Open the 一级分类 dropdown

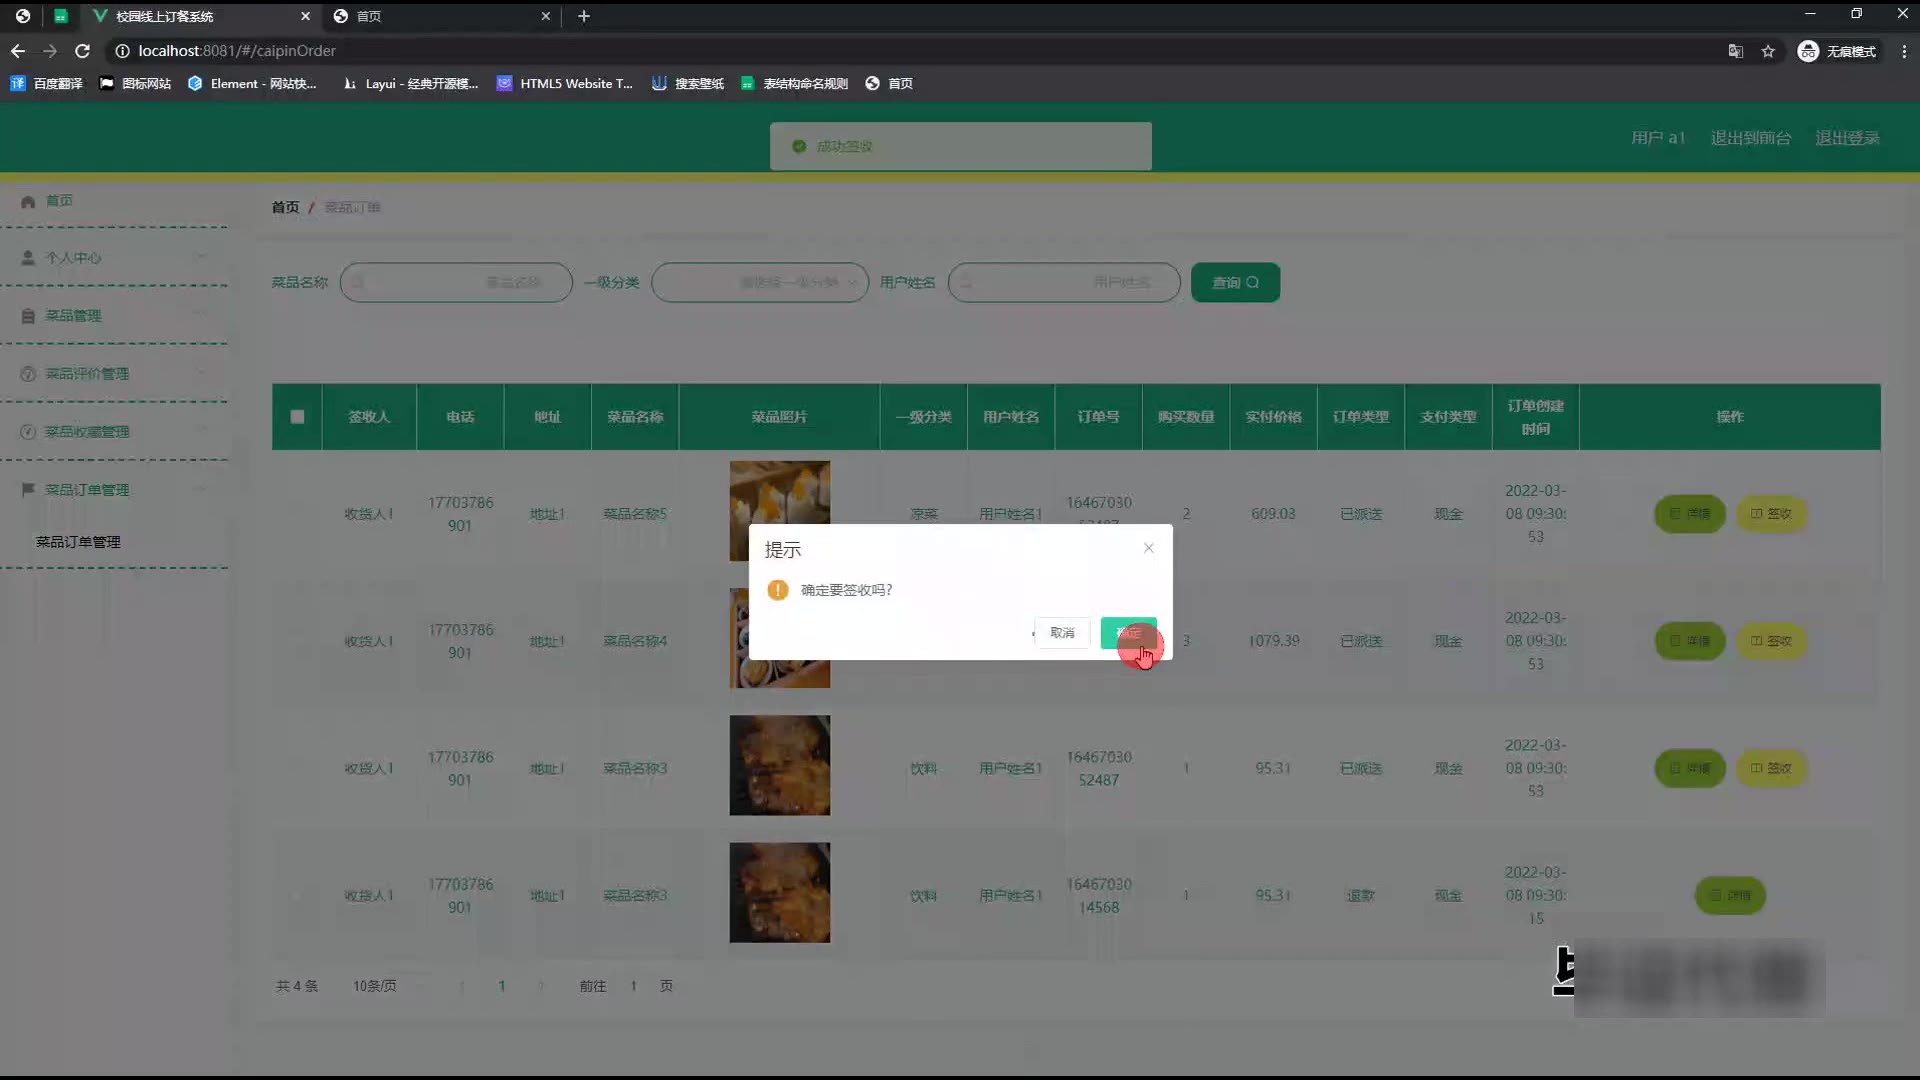760,283
